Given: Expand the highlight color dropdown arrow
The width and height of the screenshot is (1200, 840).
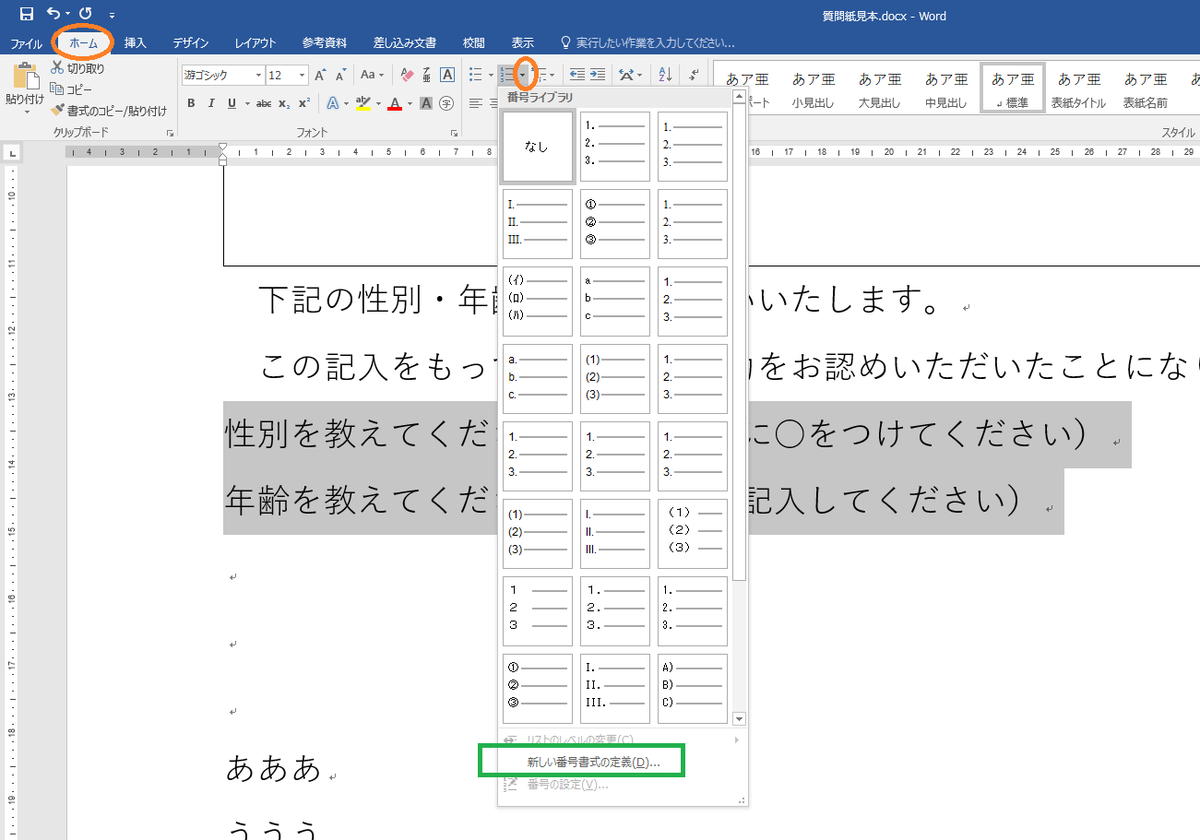Looking at the screenshot, I should [378, 103].
